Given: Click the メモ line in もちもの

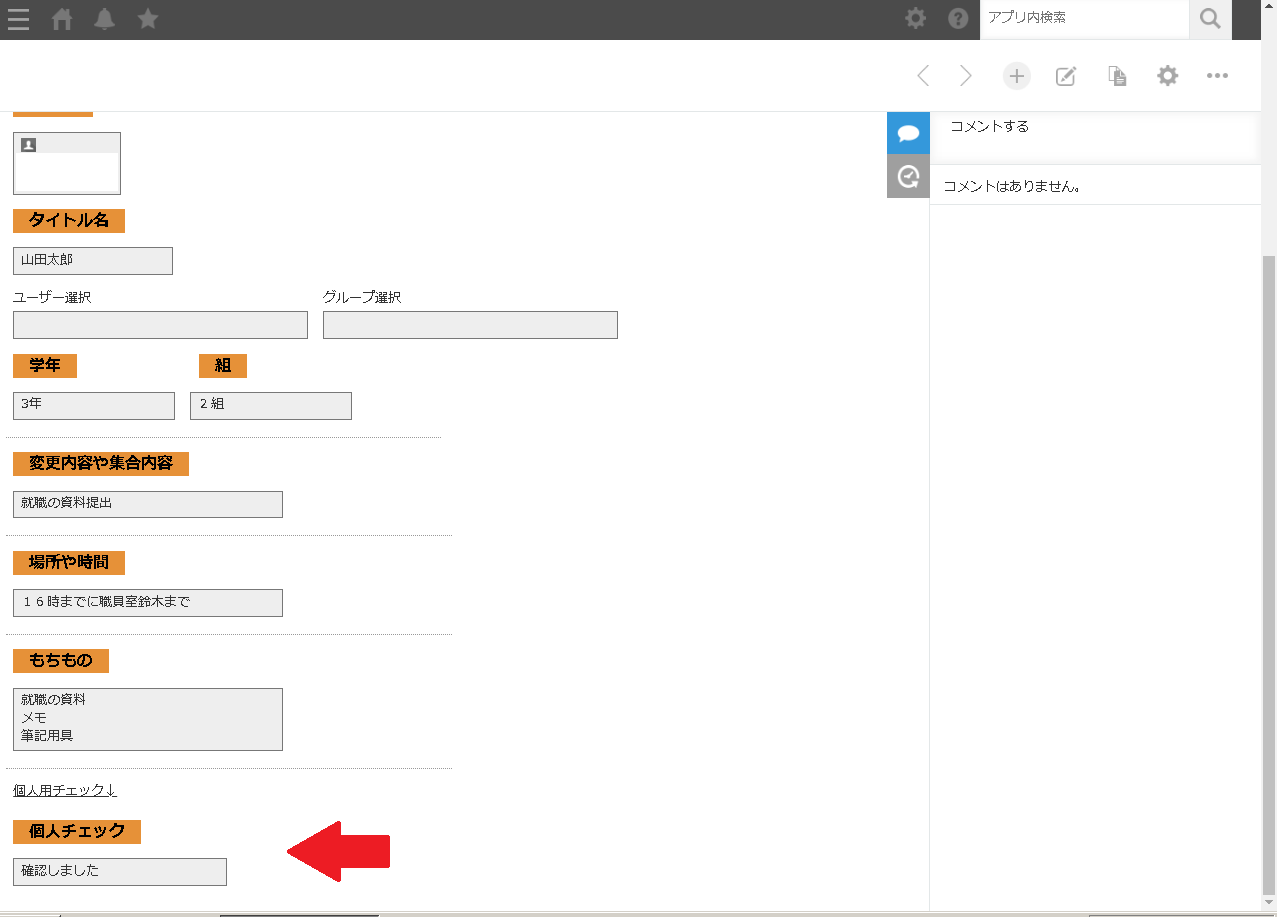Looking at the screenshot, I should [34, 718].
